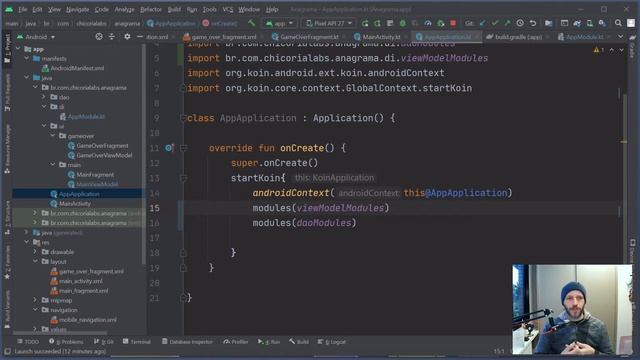Click Collapse All icon in Project panel

click(x=111, y=37)
